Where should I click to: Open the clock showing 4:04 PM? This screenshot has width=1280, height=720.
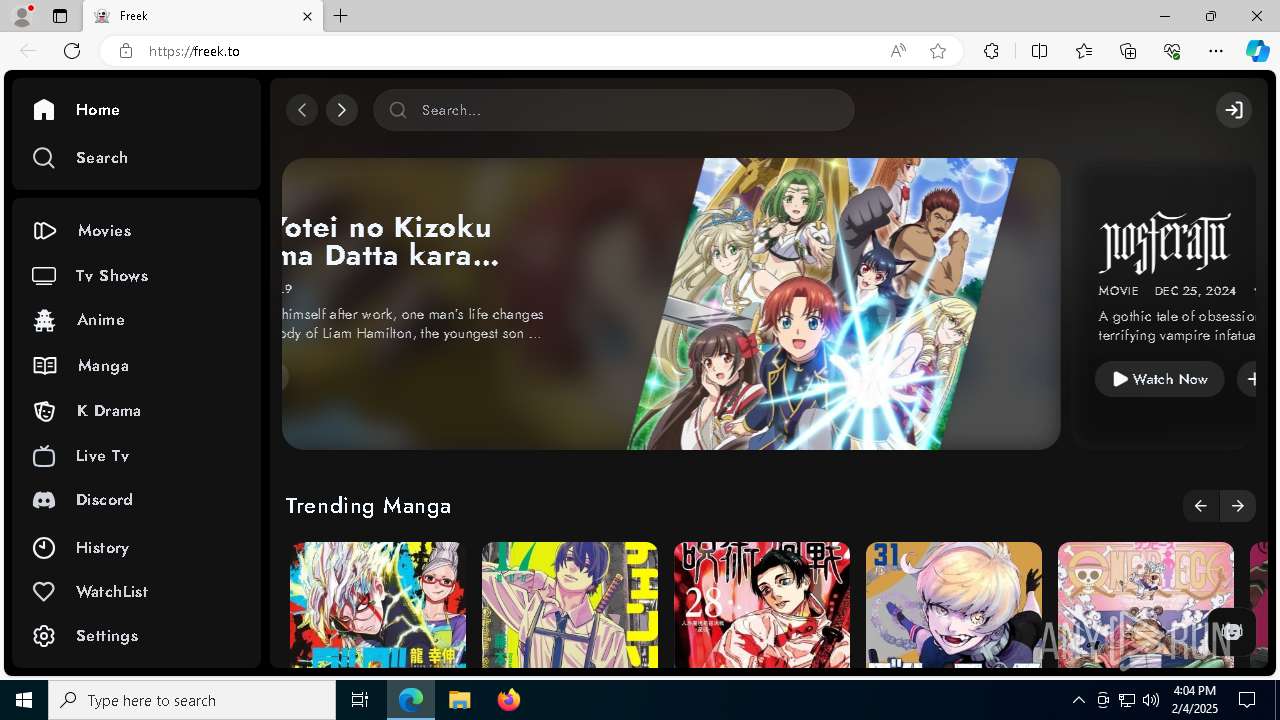pos(1194,700)
